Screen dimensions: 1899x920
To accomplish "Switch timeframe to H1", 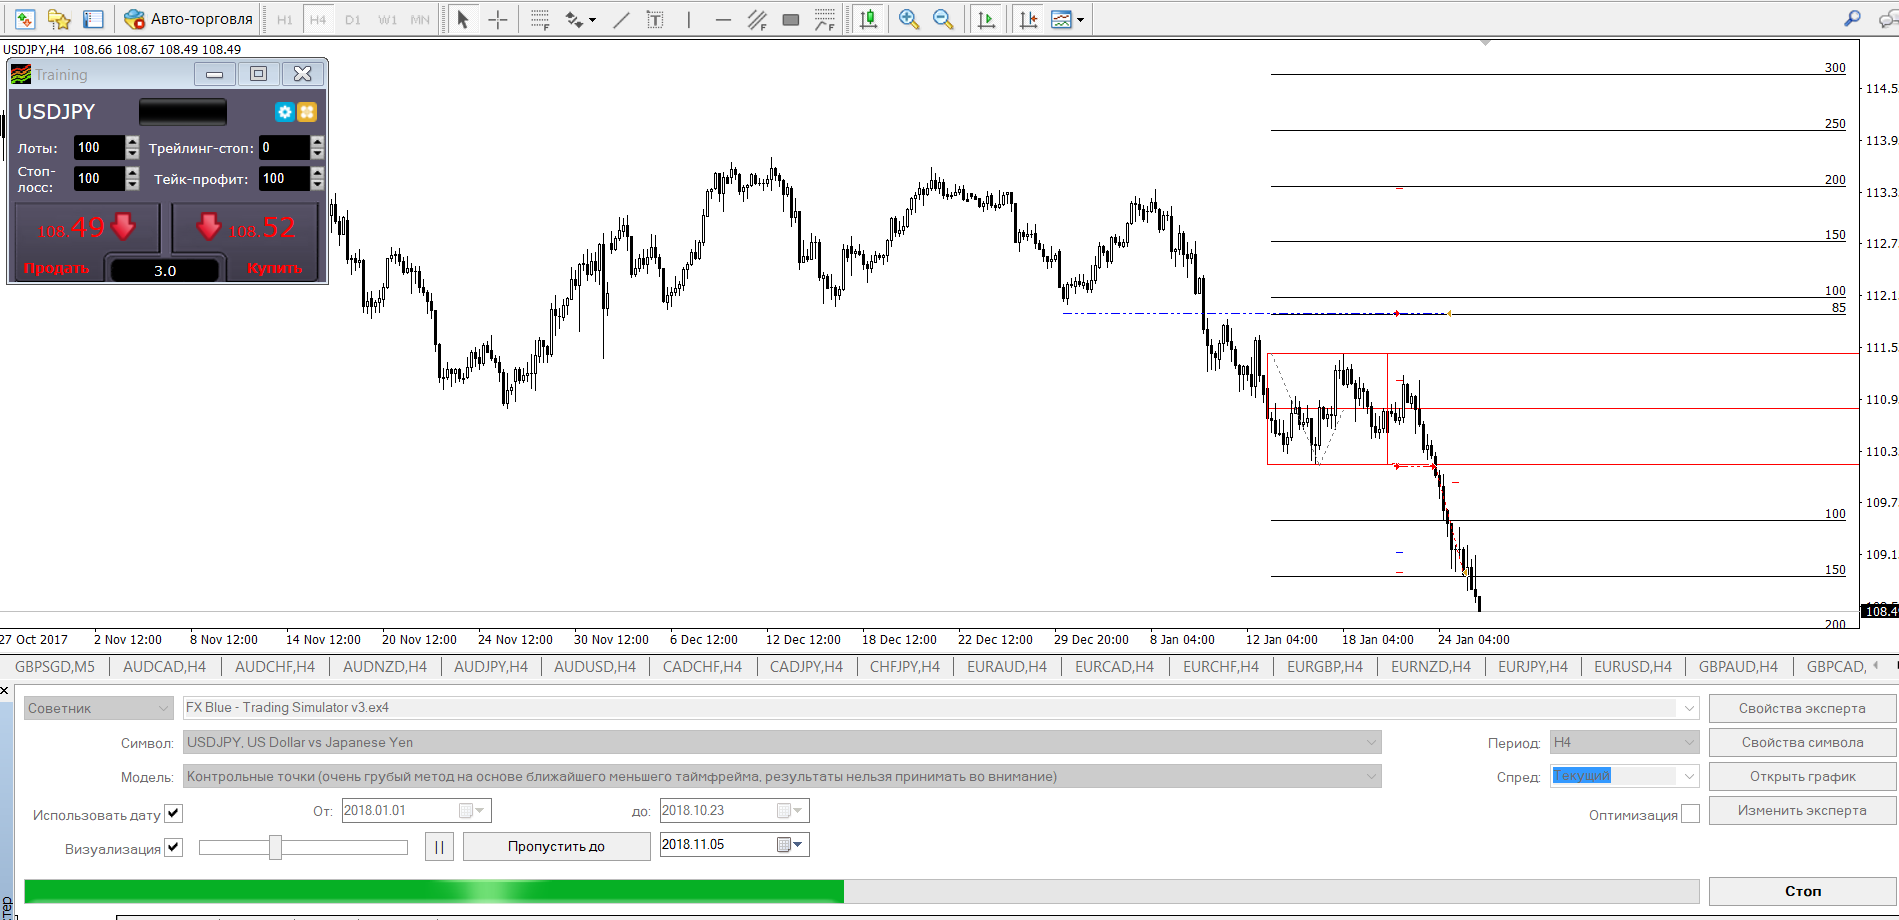I will [285, 19].
